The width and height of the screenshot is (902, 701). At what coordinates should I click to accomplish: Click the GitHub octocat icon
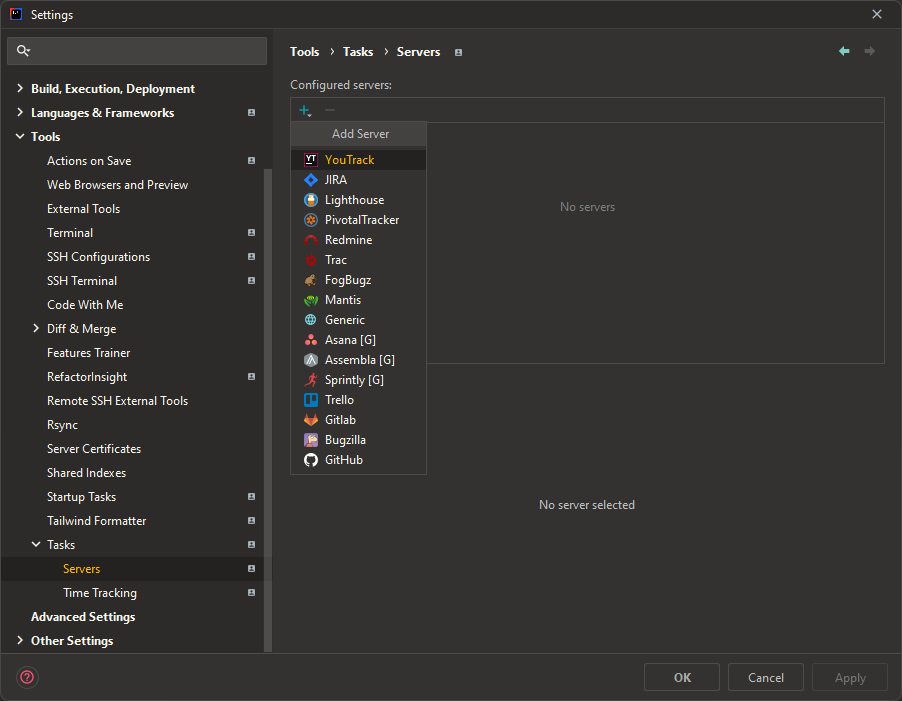[x=311, y=460]
